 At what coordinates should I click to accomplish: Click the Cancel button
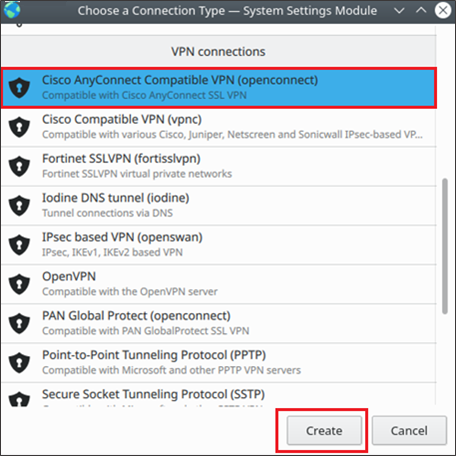pyautogui.click(x=409, y=430)
